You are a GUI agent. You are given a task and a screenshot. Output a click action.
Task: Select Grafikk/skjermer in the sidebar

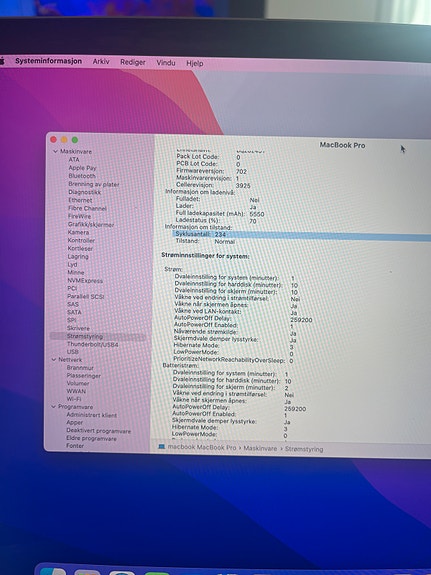point(91,224)
